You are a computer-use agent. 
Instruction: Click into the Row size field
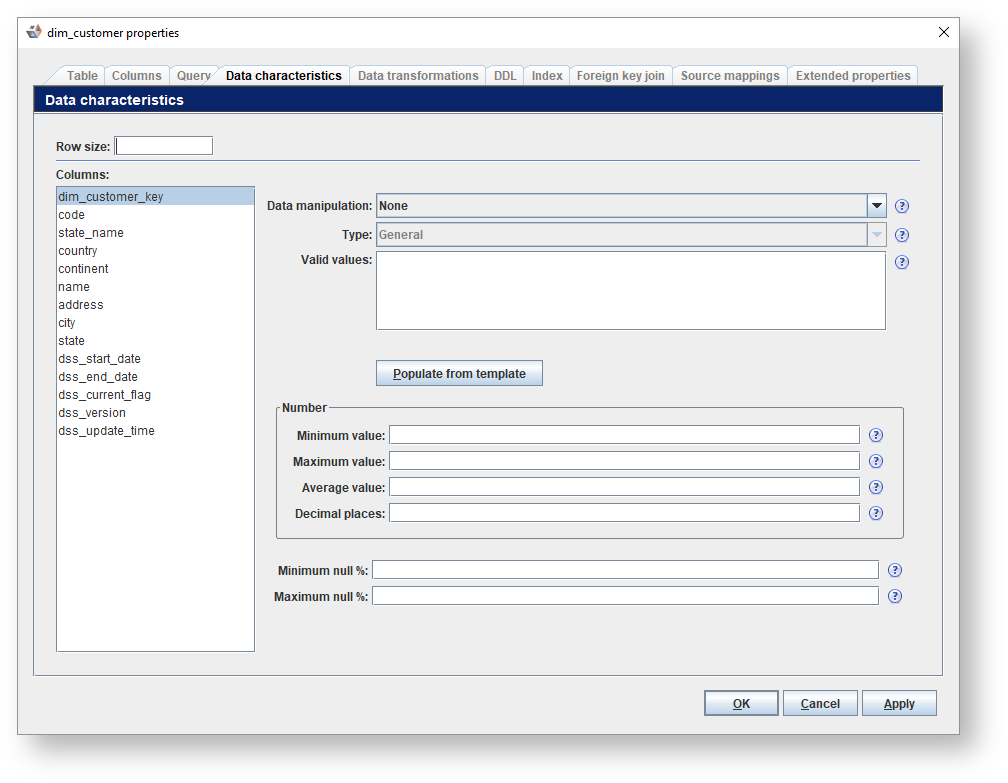tap(164, 146)
